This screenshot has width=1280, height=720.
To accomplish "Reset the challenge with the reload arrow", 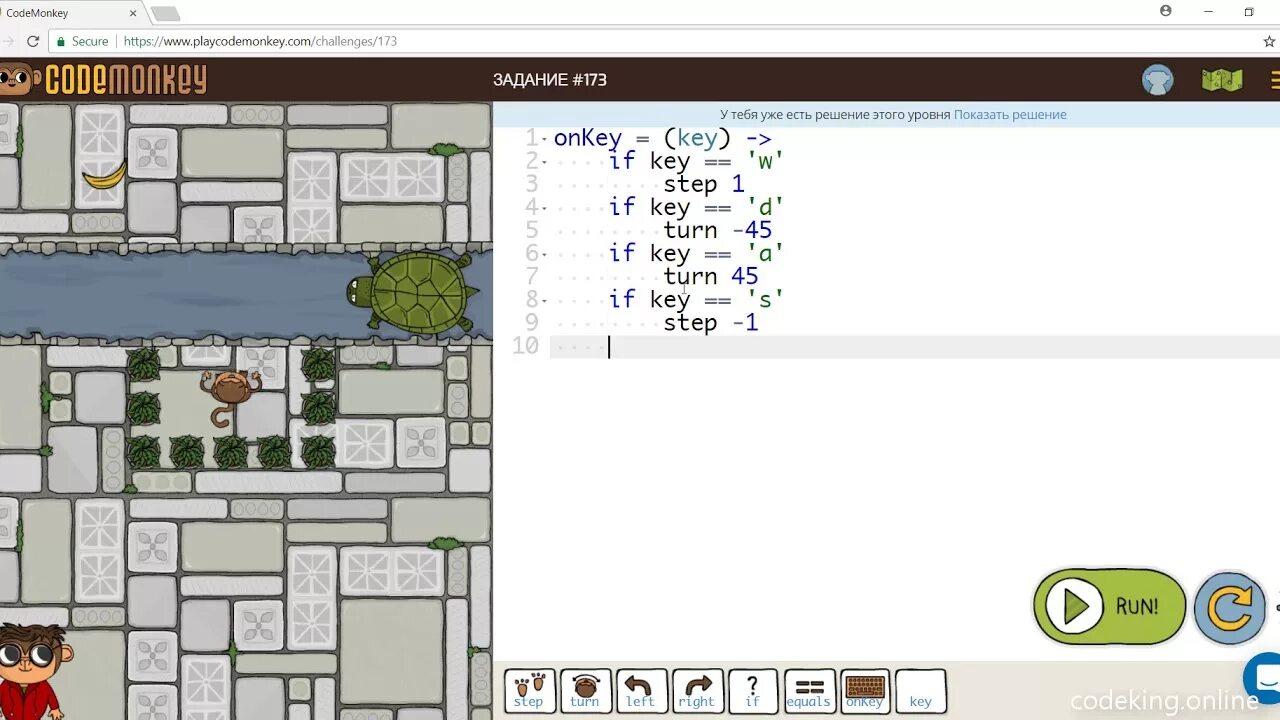I will (x=1230, y=607).
